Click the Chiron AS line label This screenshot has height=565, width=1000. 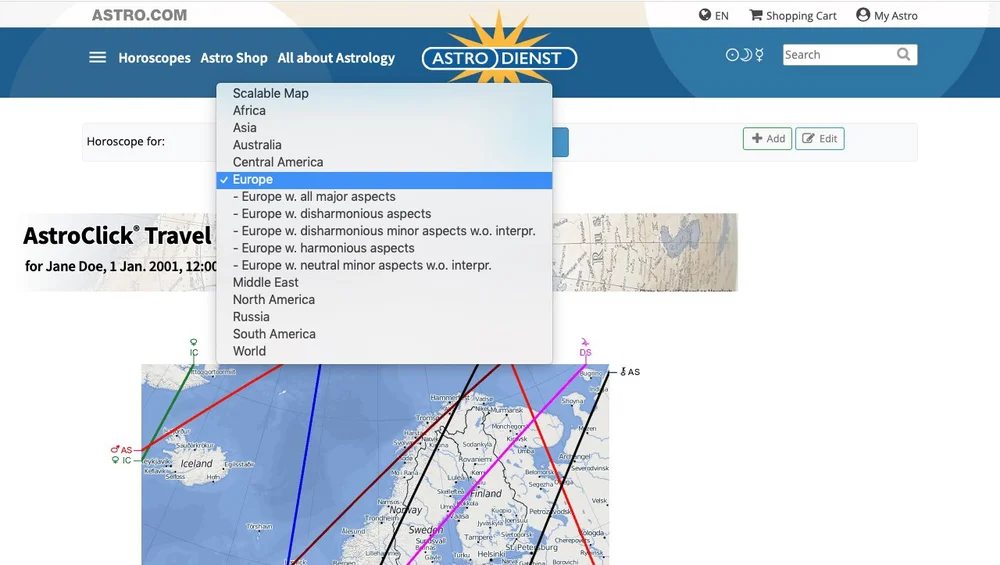pos(630,372)
